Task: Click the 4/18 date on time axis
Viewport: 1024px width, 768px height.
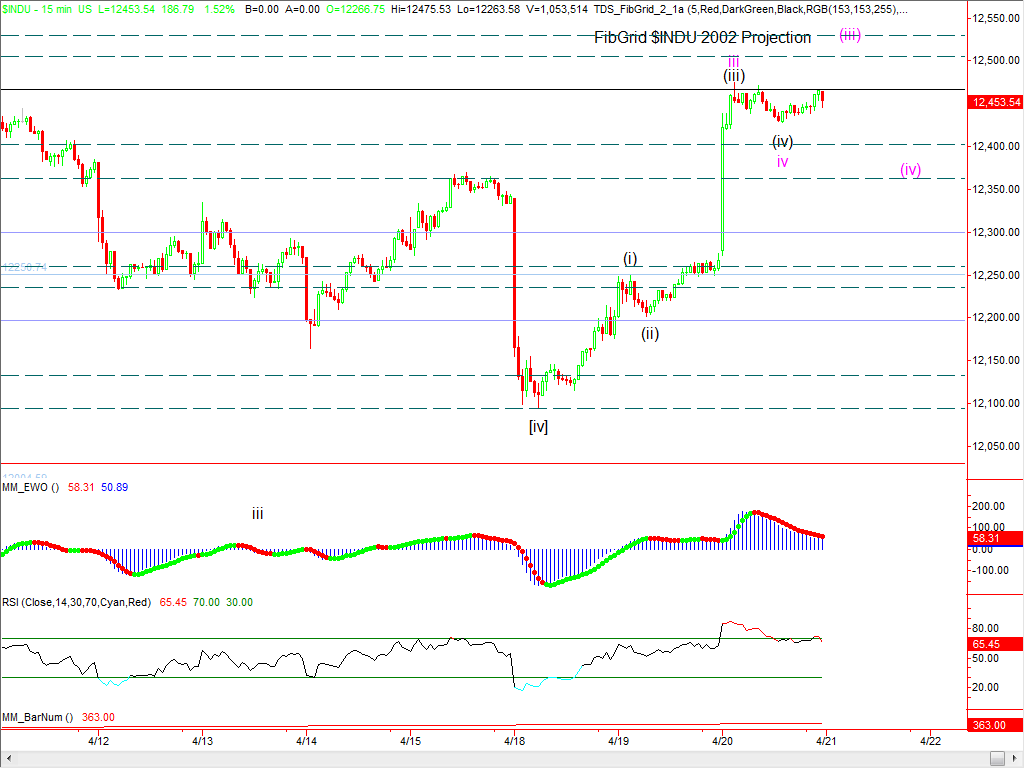Action: 515,742
